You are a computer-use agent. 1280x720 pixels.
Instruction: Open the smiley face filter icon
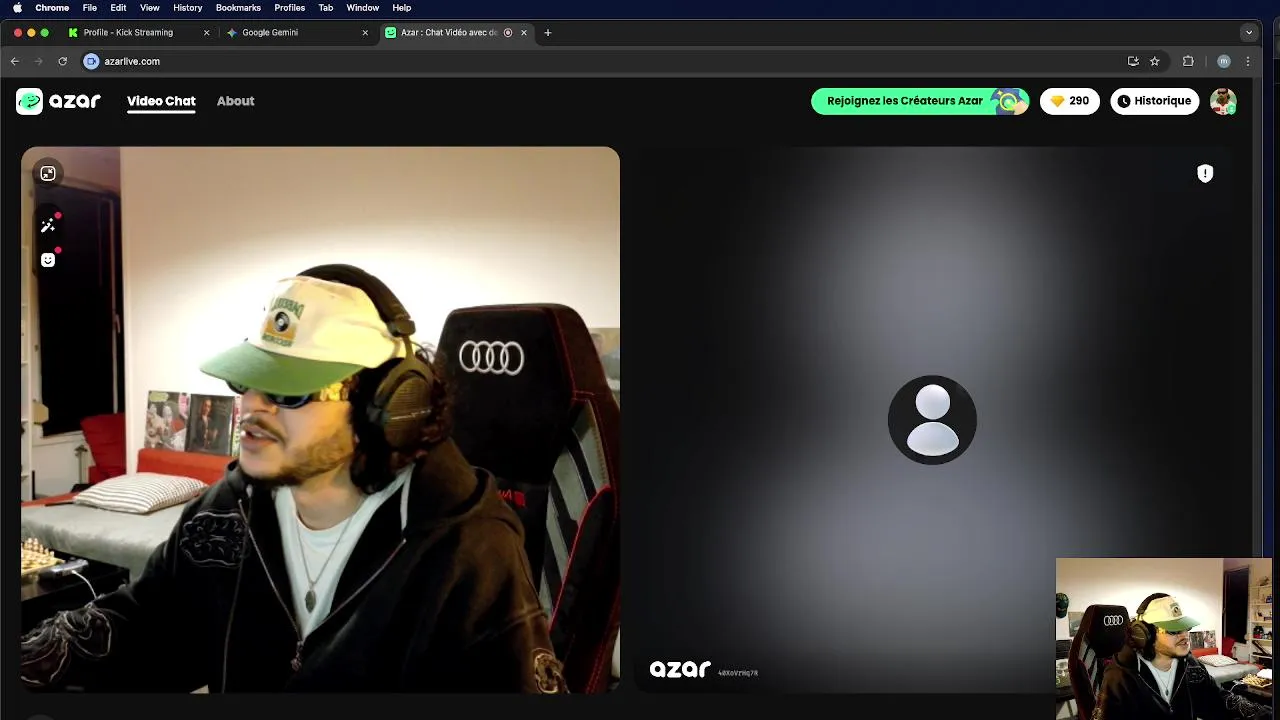(48, 260)
